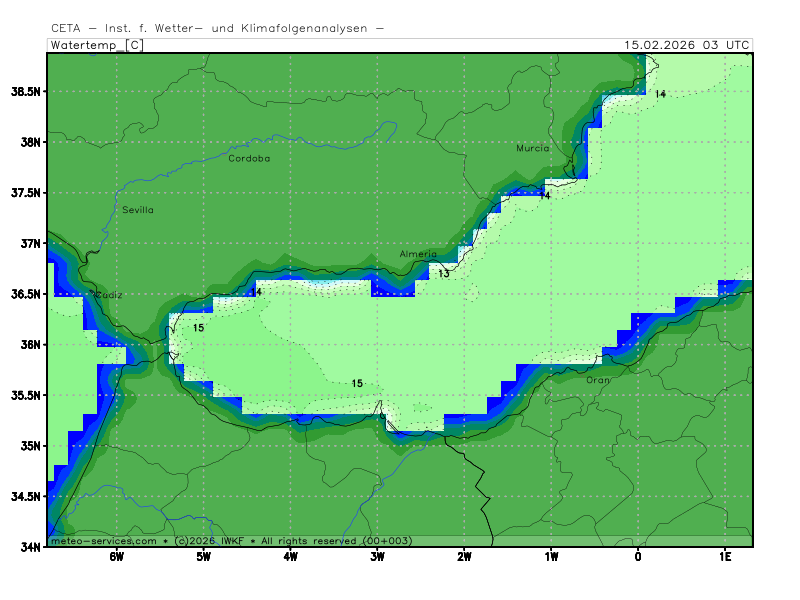Screen dimensions: 800x600
Task: Click the 0 longitude axis label
Action: 638,557
